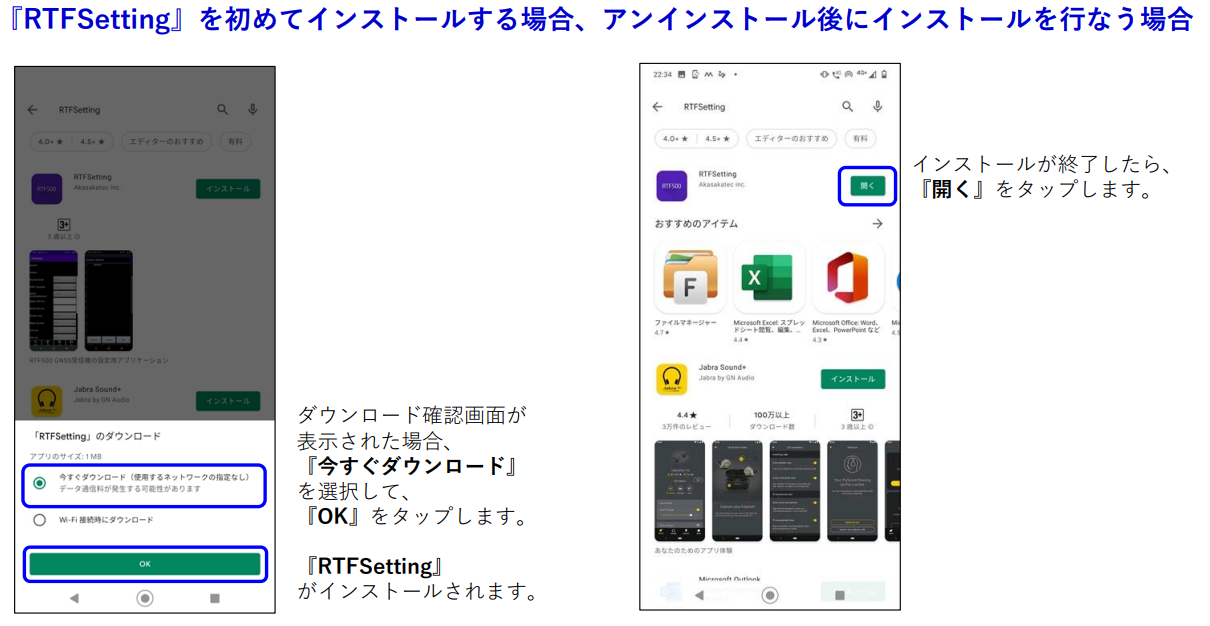This screenshot has width=1210, height=626.
Task: Tap battery icon in 22:34 status bar
Action: 884,74
